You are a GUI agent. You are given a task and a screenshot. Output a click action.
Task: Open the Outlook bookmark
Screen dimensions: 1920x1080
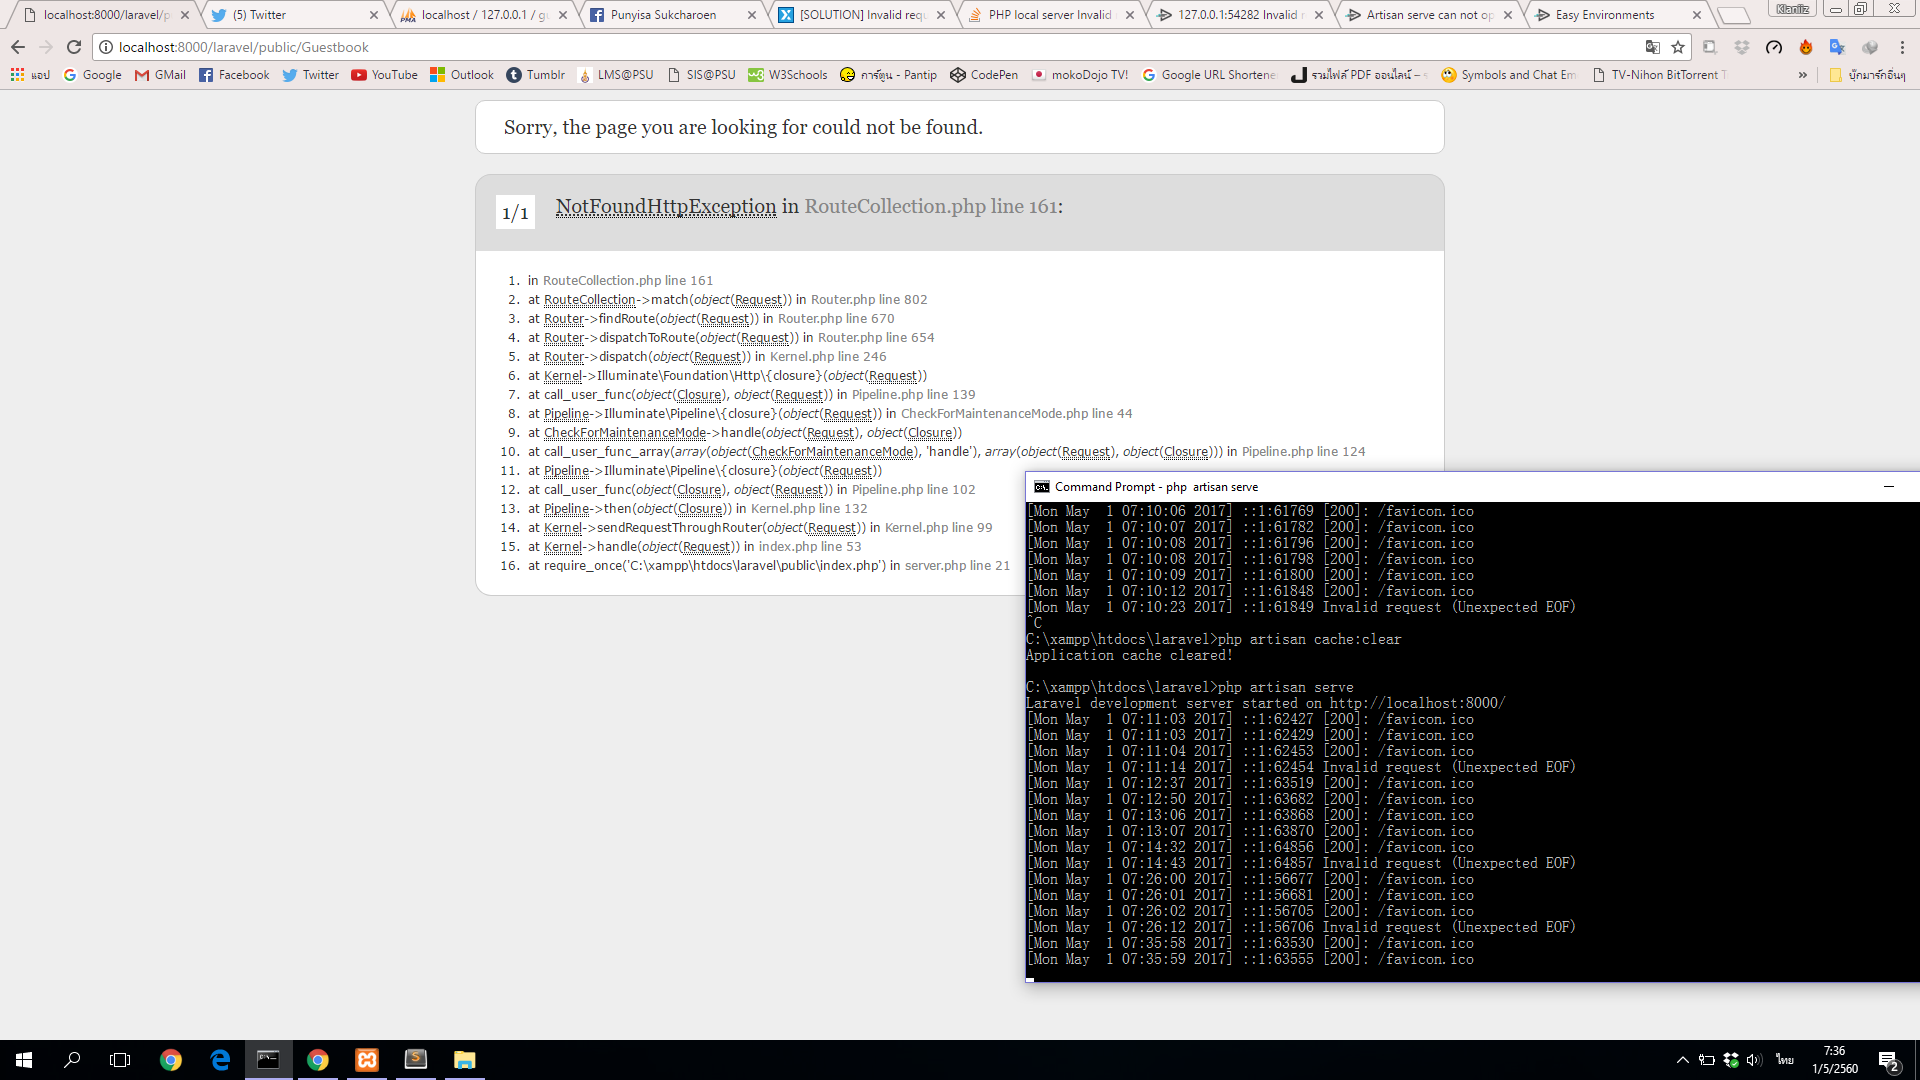click(x=462, y=75)
